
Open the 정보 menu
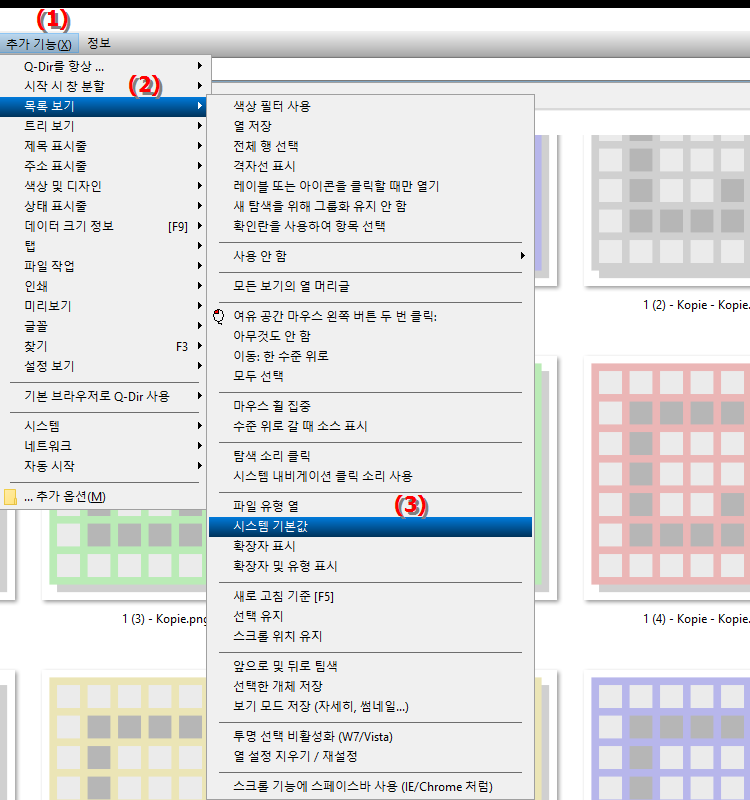[99, 44]
